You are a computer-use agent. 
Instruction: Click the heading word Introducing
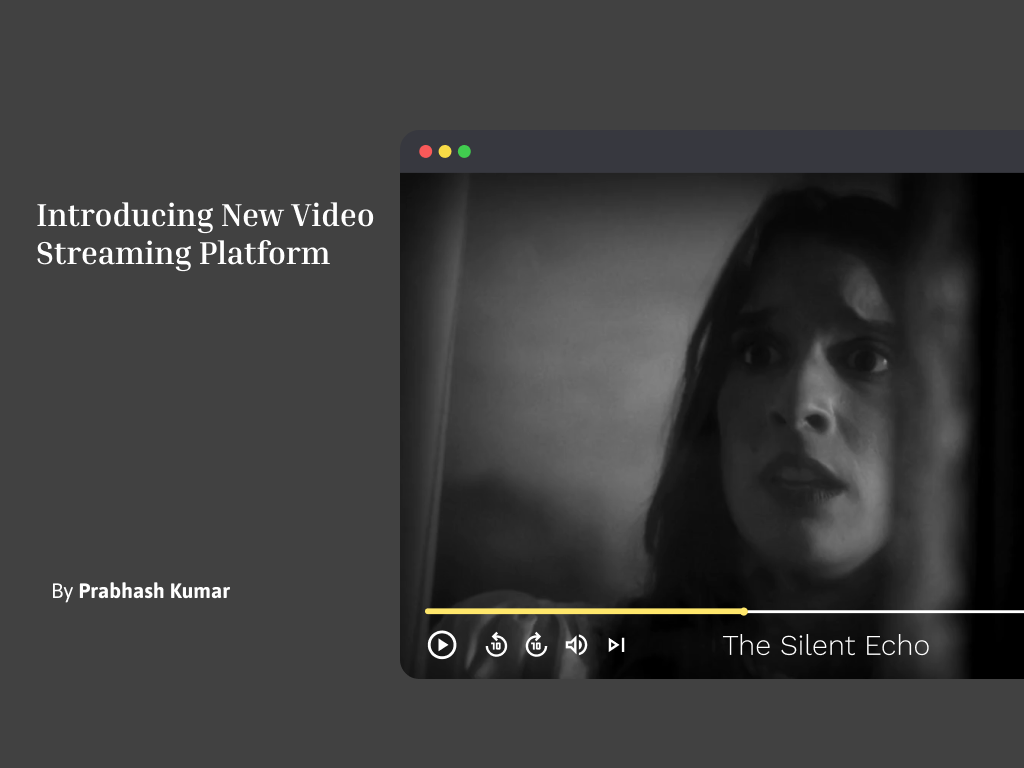125,215
